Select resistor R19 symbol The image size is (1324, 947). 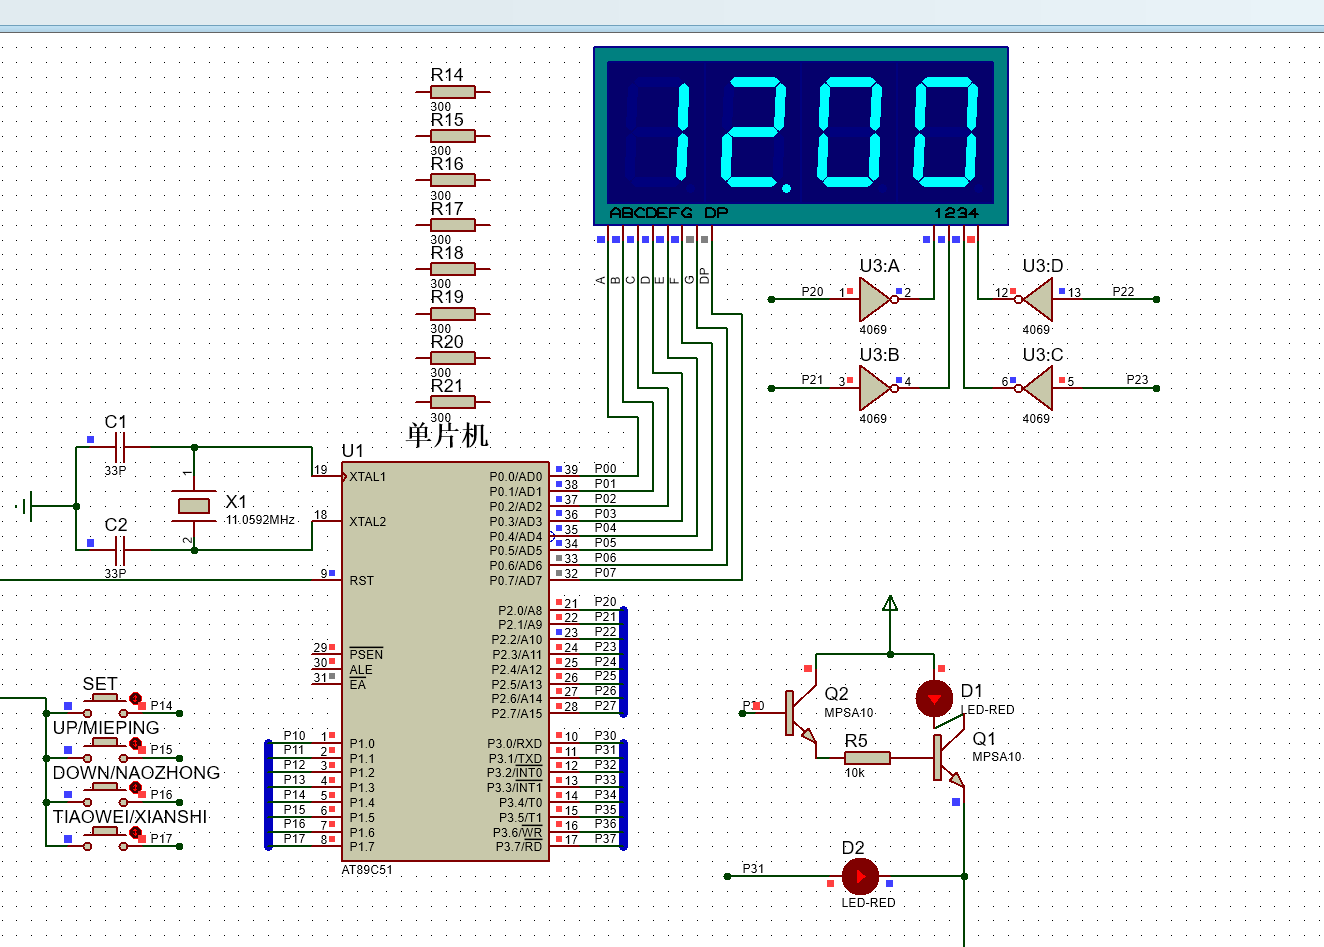click(x=453, y=313)
